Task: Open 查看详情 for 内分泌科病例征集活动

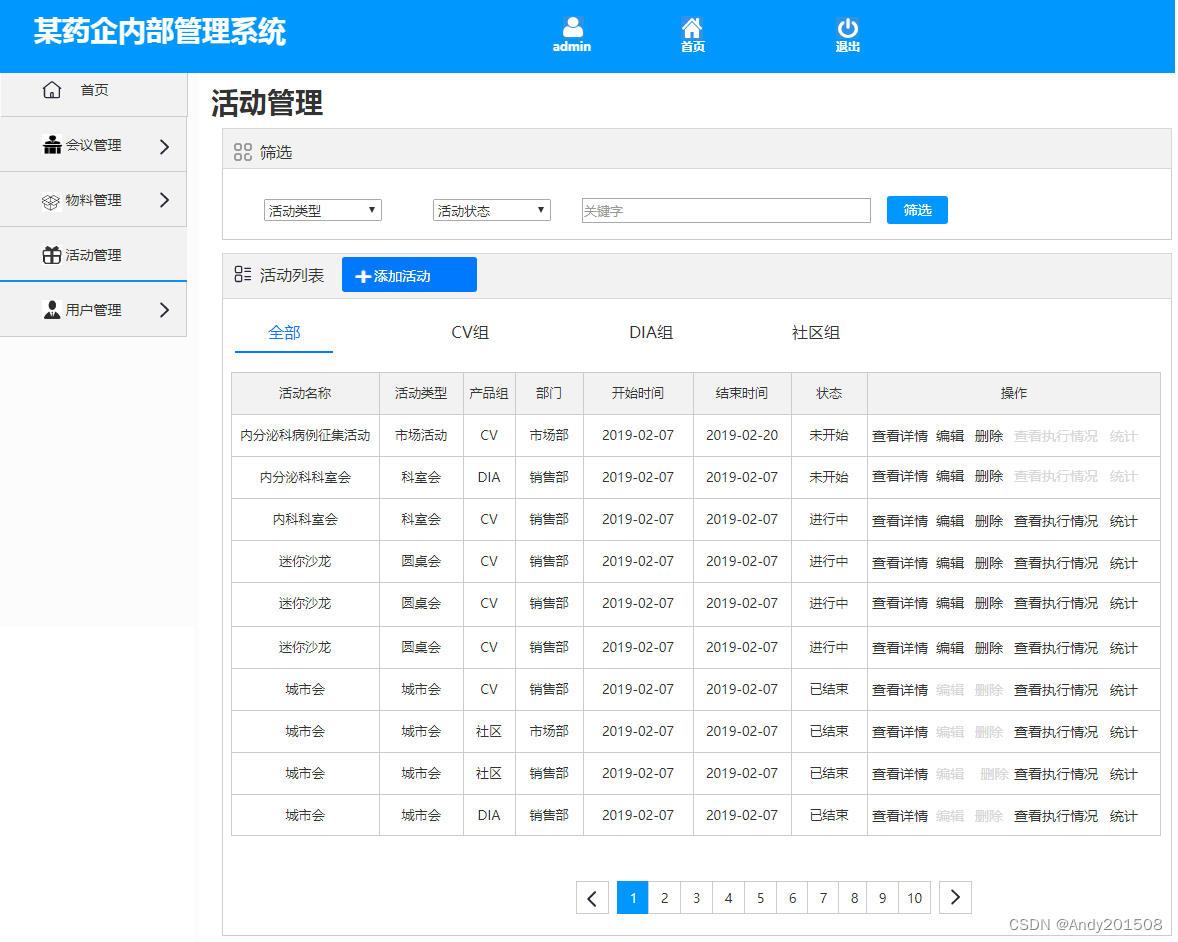Action: [899, 435]
